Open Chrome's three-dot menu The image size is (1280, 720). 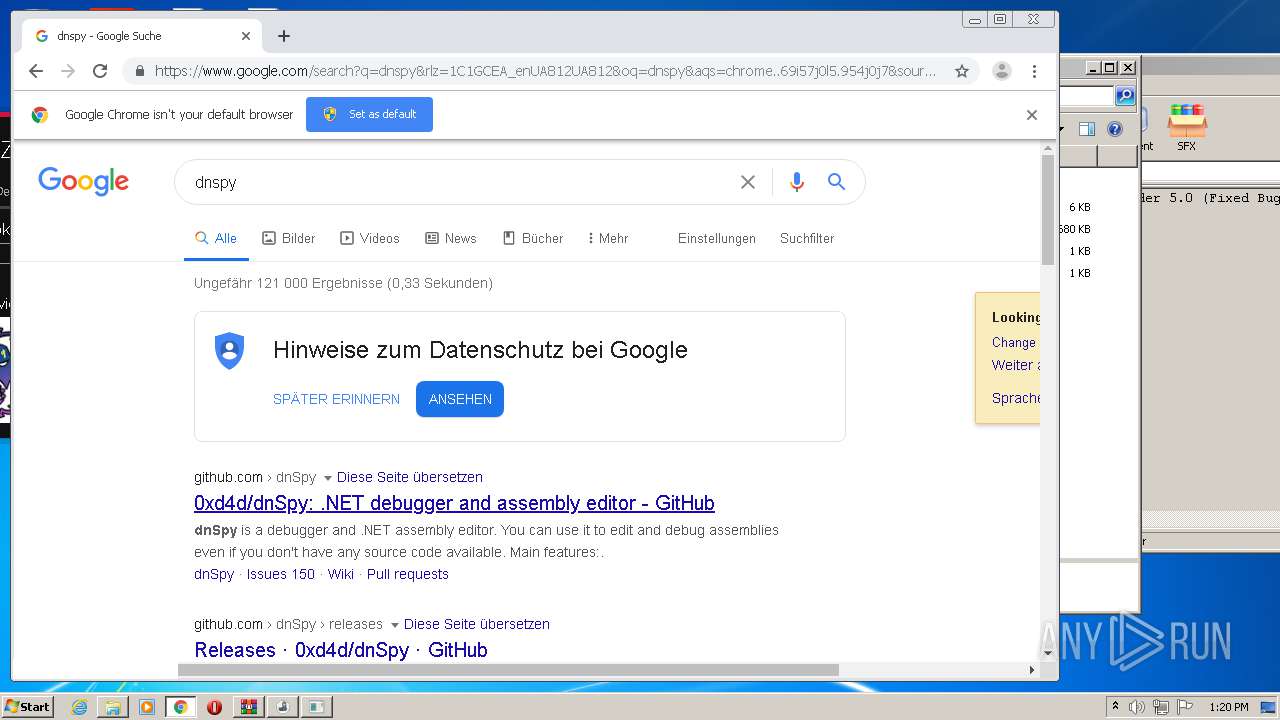tap(1034, 71)
